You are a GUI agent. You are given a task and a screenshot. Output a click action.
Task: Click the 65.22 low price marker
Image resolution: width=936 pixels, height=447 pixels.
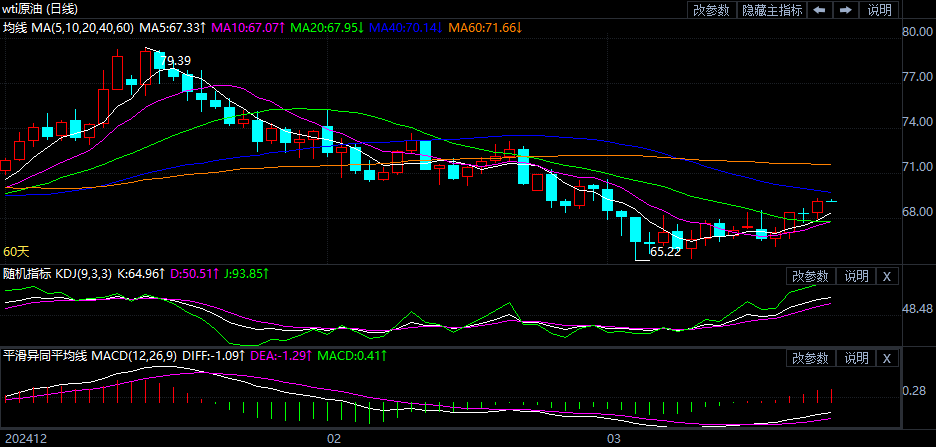(x=665, y=252)
